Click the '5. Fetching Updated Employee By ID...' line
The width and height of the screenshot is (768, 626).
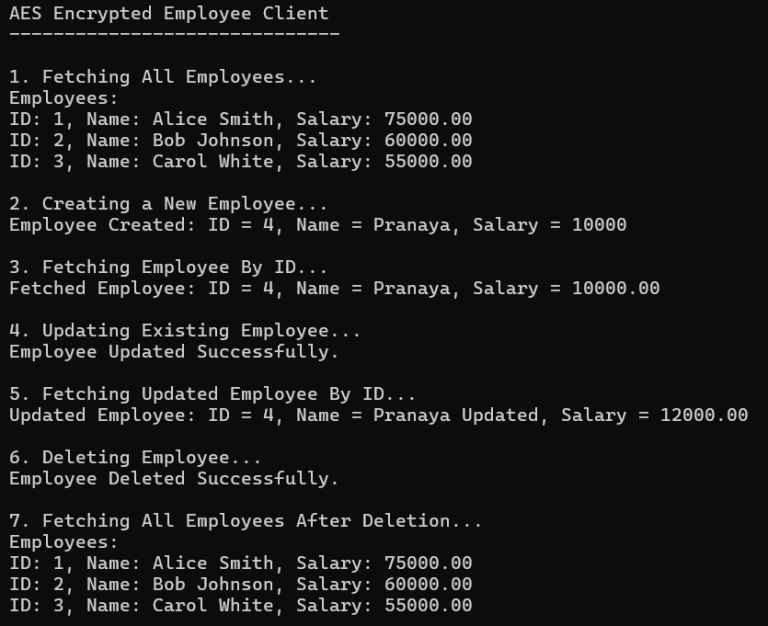pos(213,394)
